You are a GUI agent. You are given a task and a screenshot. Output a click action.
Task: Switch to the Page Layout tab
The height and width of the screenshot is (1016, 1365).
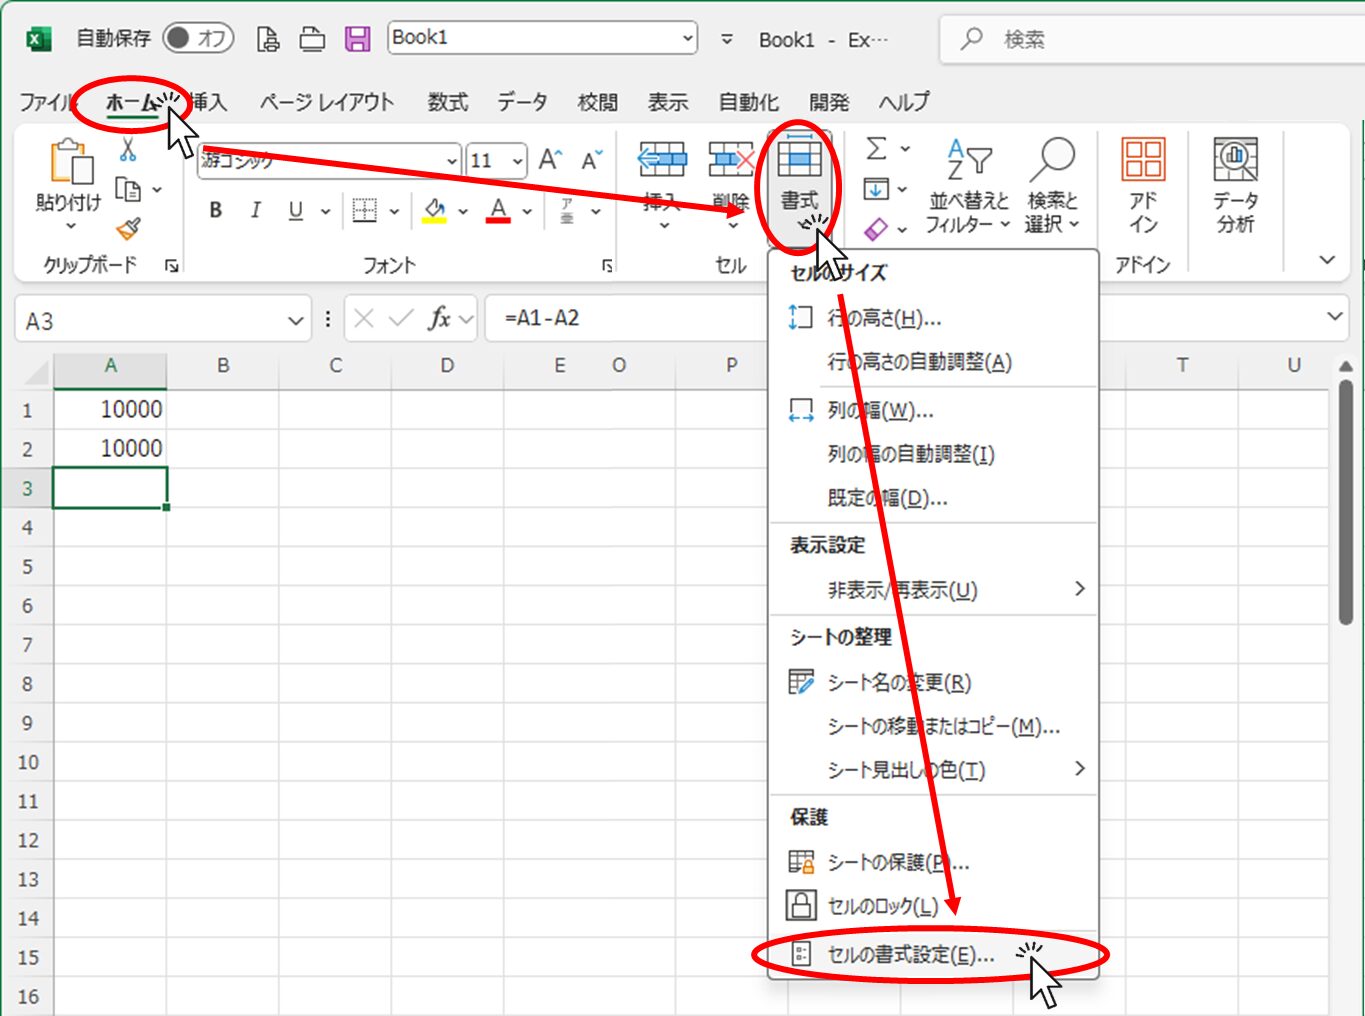point(326,102)
